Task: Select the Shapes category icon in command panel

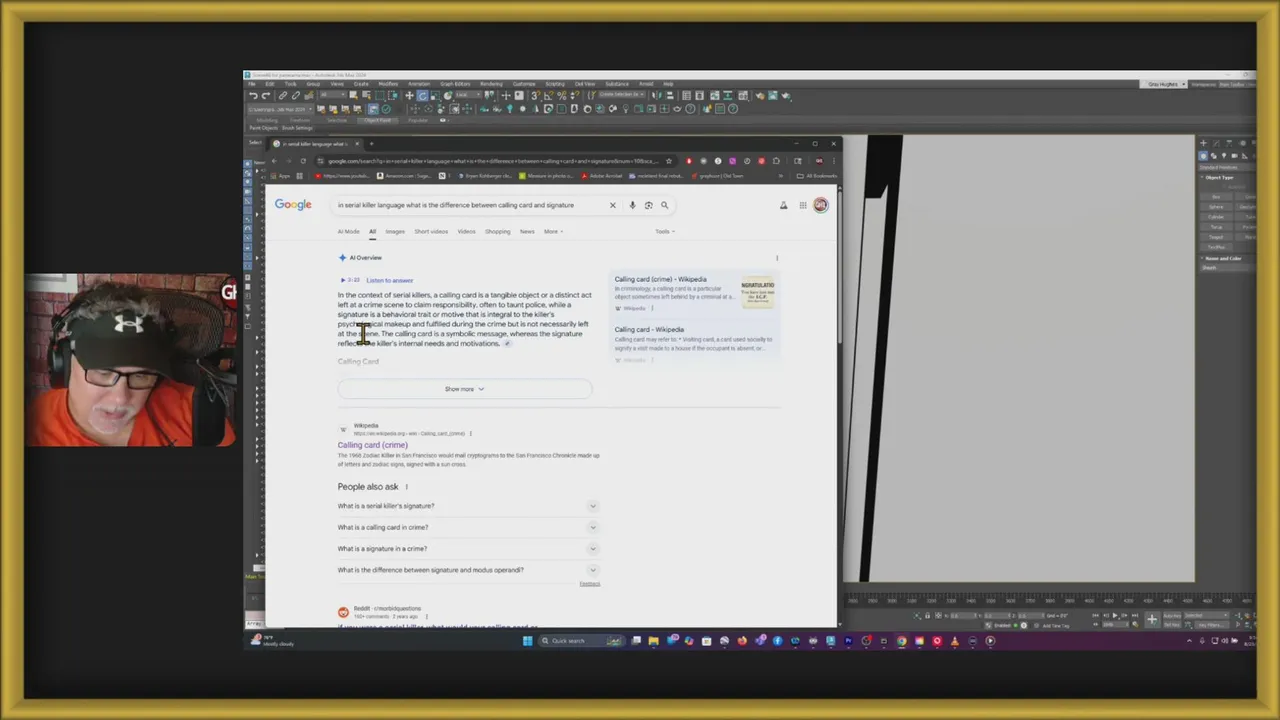Action: click(1214, 156)
